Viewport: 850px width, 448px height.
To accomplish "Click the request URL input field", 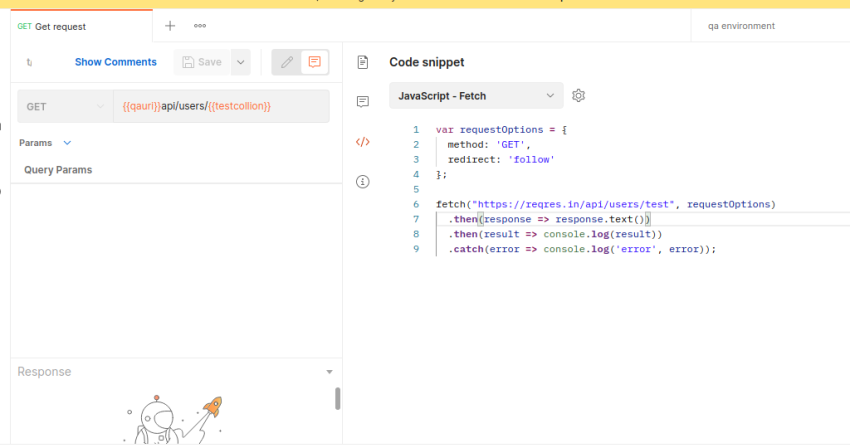I will (220, 107).
